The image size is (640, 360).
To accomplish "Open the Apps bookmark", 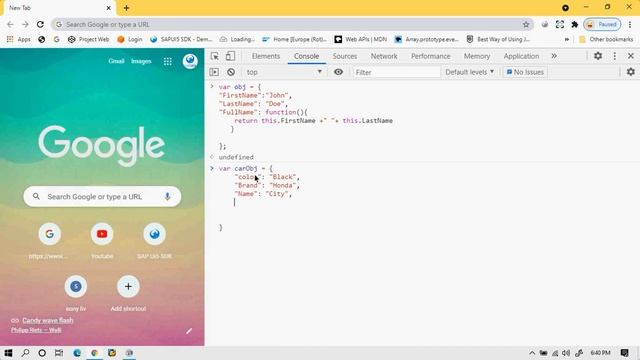I will click(19, 39).
